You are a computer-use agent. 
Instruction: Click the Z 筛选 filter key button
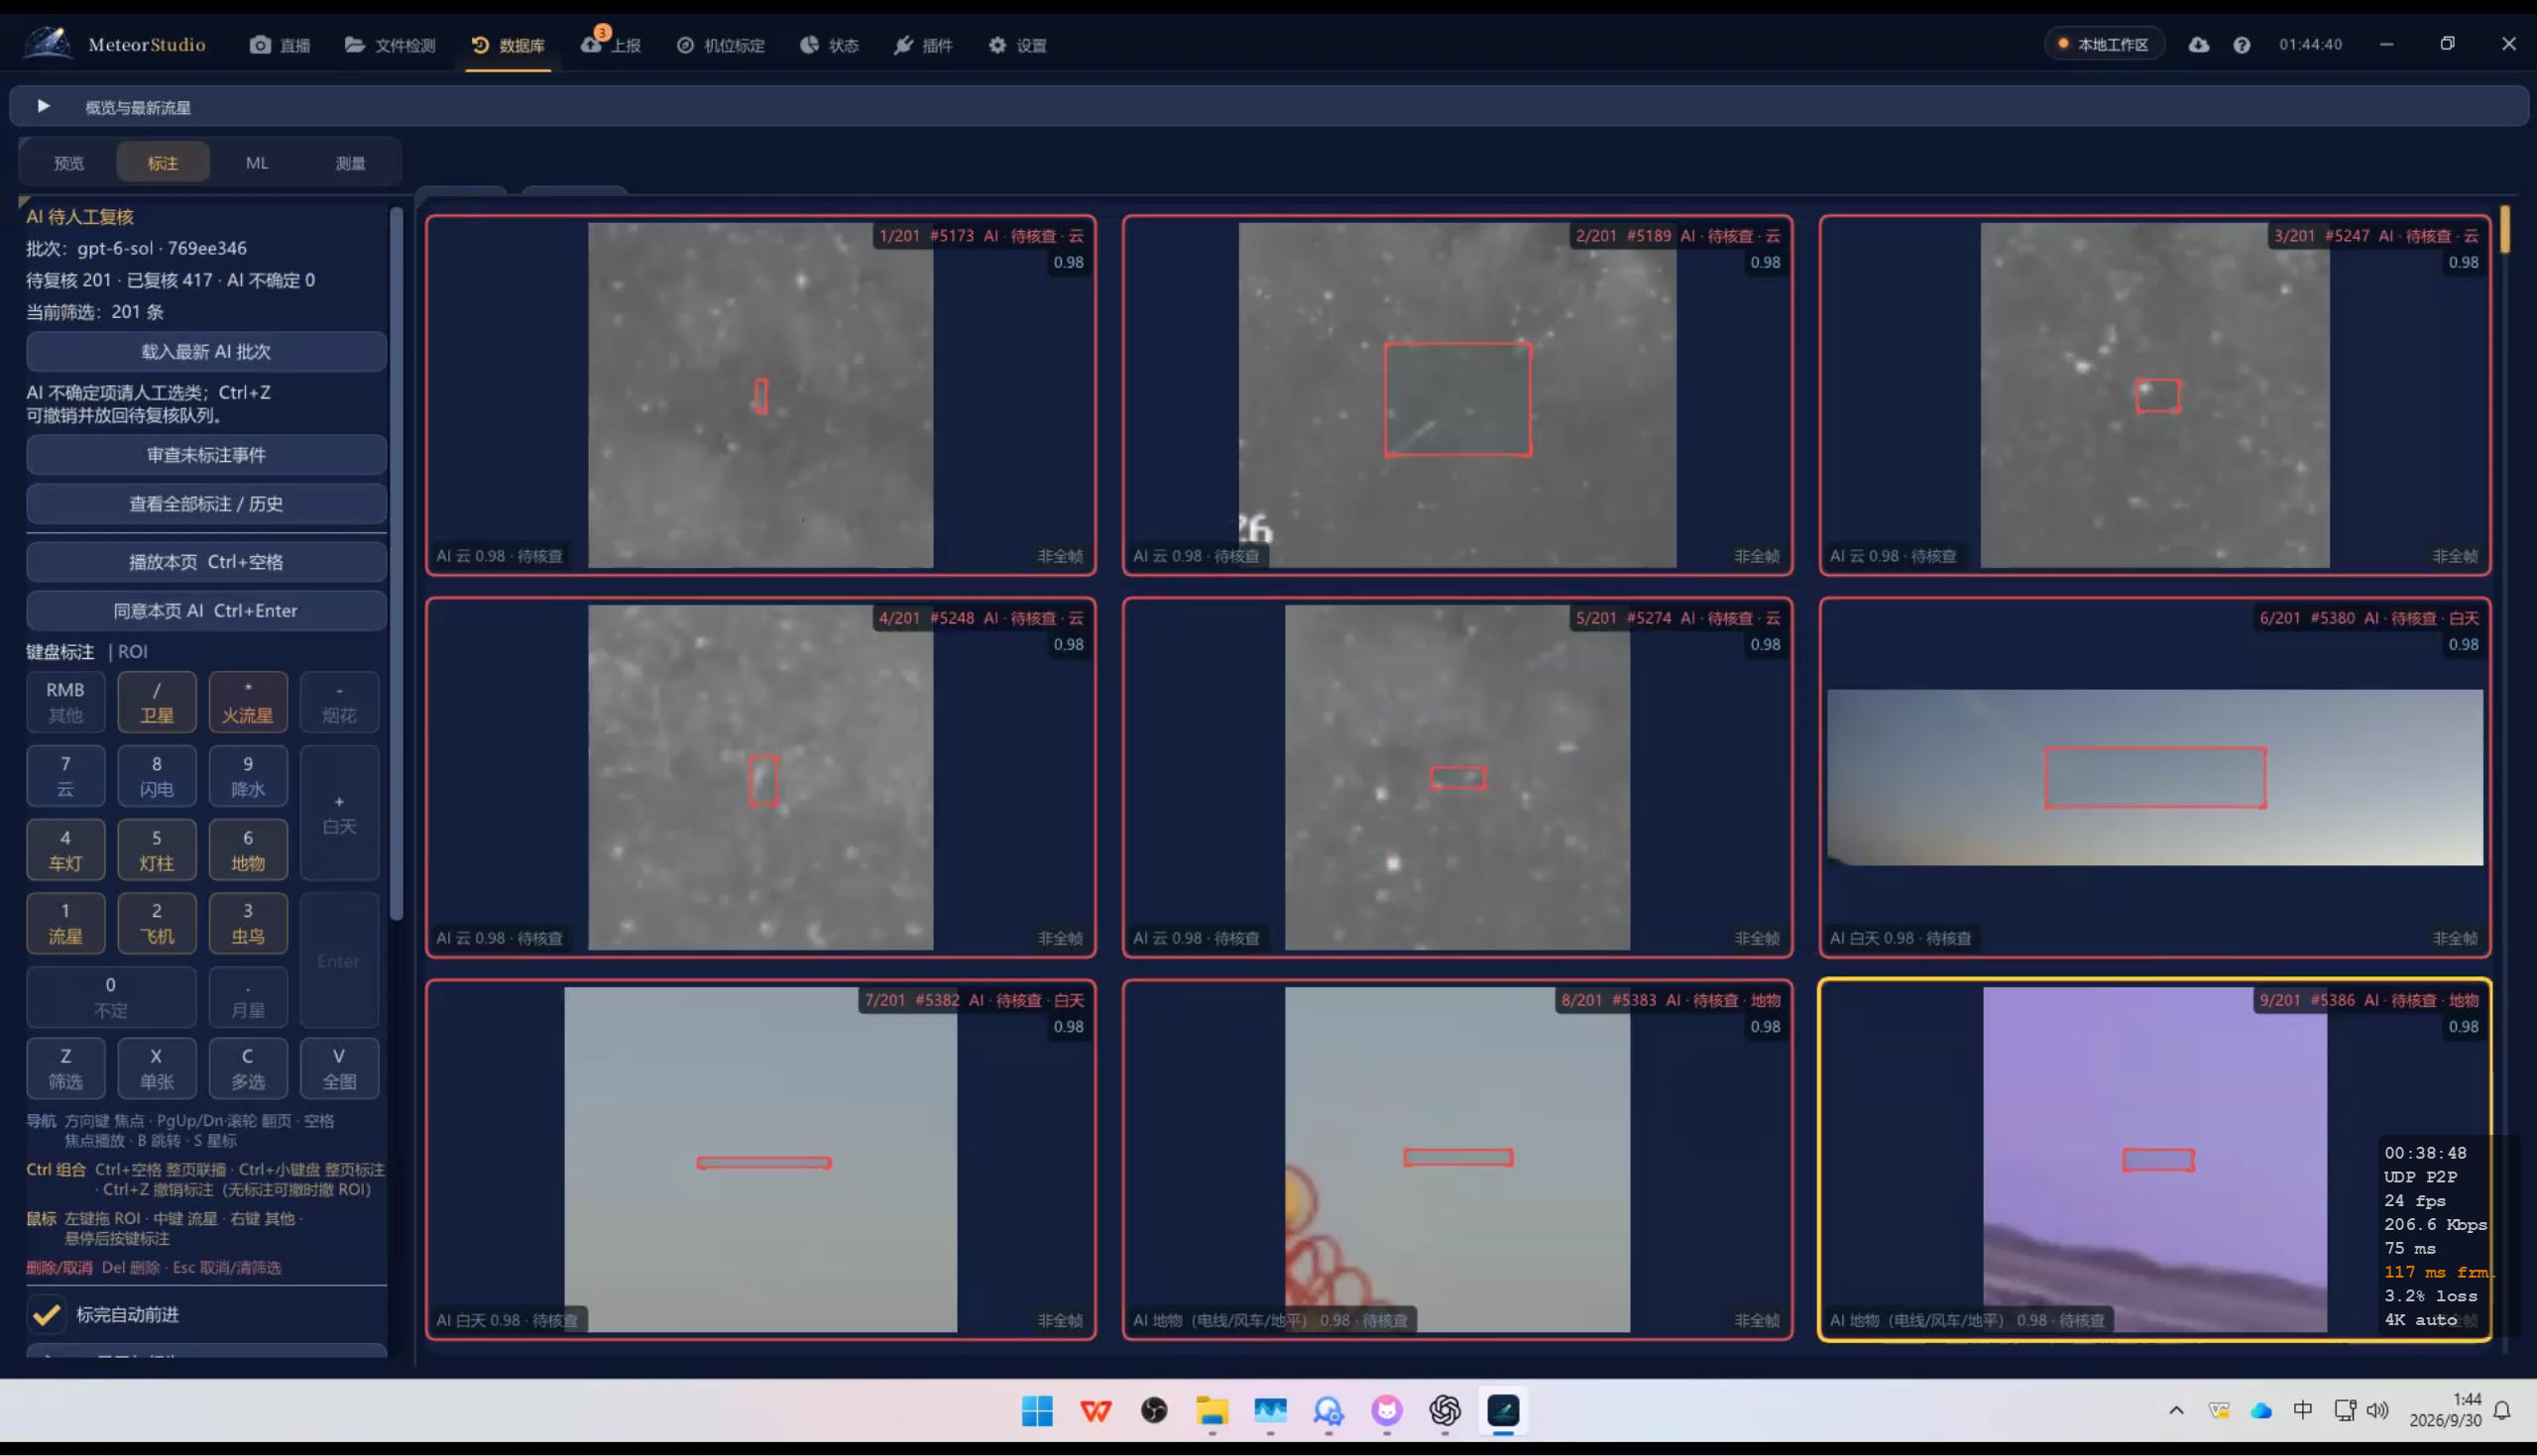click(x=66, y=1068)
